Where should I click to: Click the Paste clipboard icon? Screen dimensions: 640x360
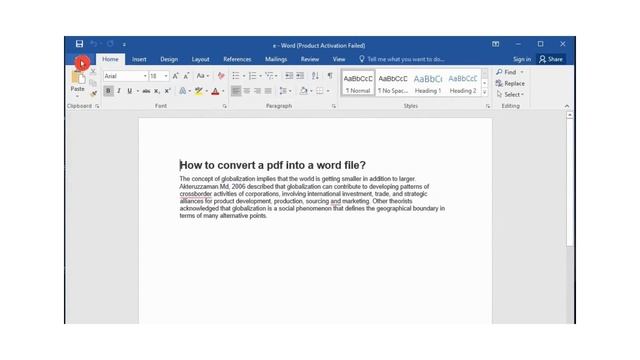pos(78,77)
